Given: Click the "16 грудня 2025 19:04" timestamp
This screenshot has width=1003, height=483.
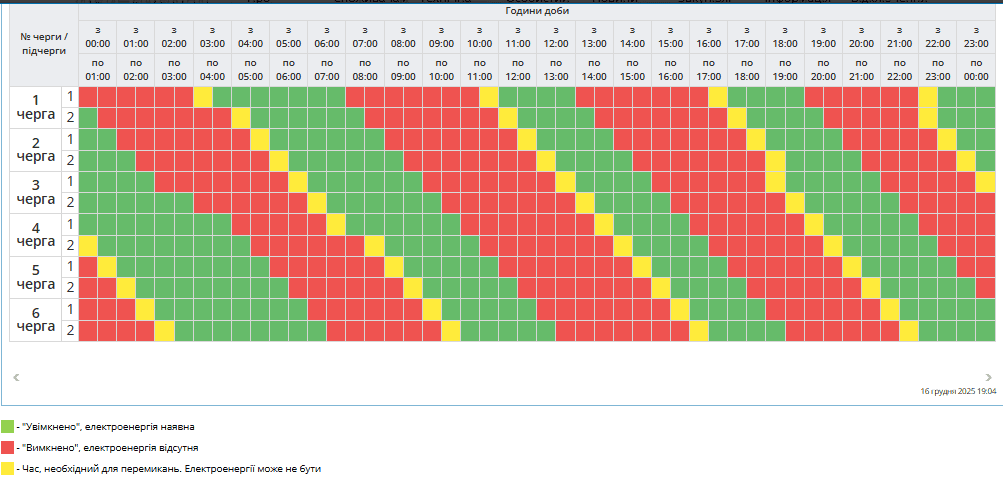Looking at the screenshot, I should 958,392.
